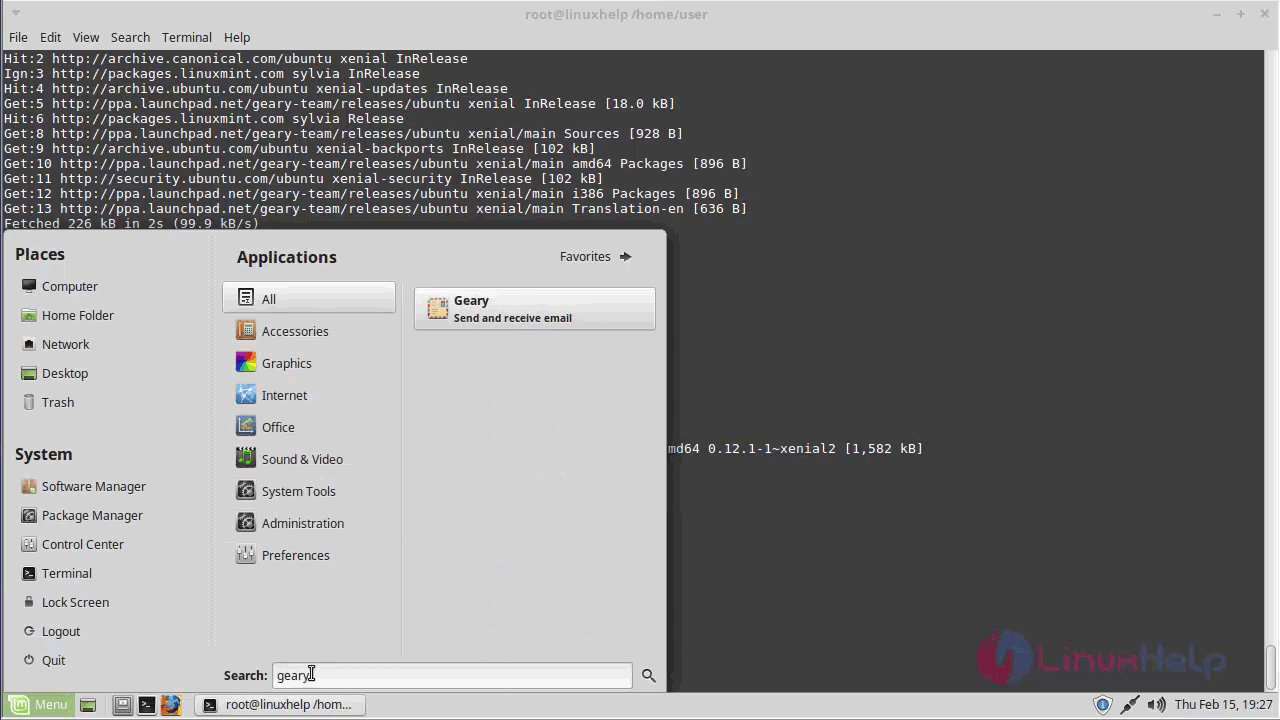Click Lock Screen in the menu
Screen dimensions: 1280x720
click(x=65, y=602)
